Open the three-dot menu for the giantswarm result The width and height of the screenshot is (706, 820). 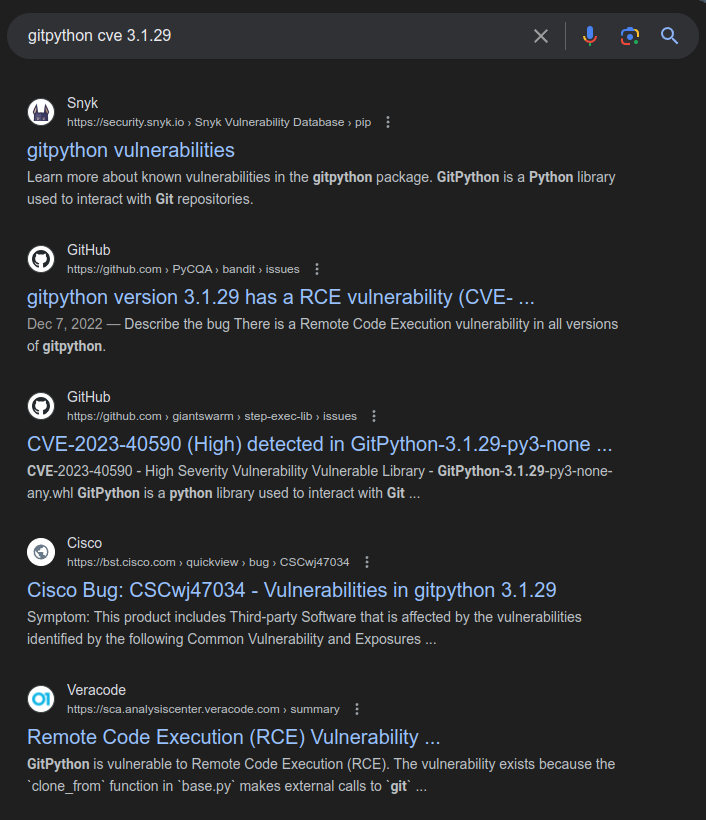(x=375, y=416)
